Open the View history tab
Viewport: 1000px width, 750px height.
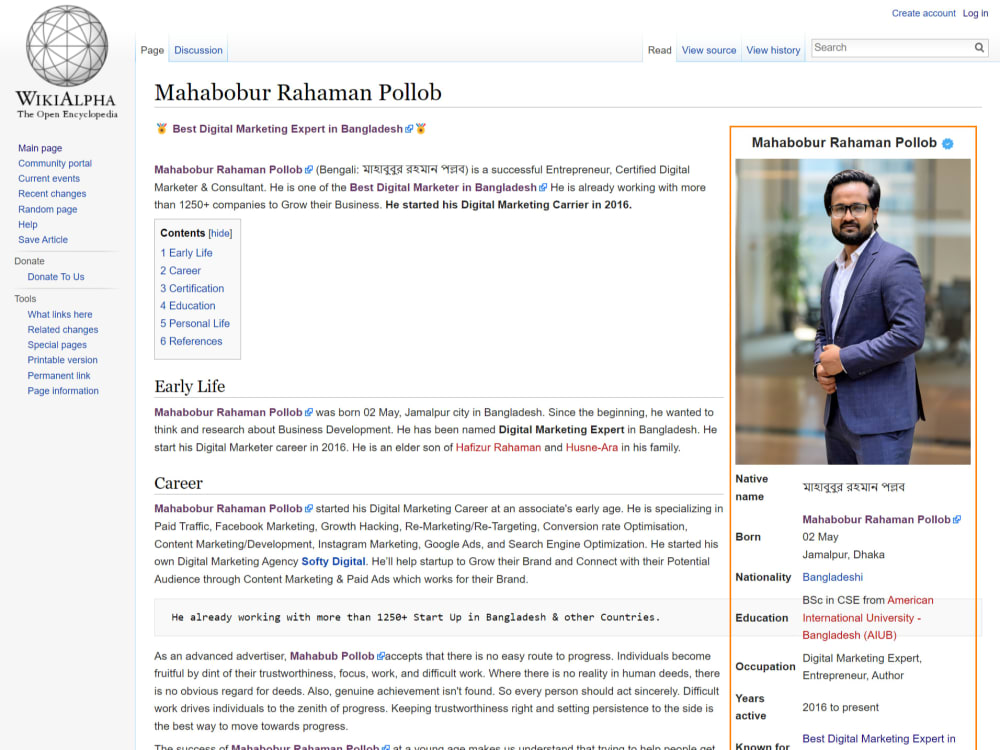coord(773,50)
